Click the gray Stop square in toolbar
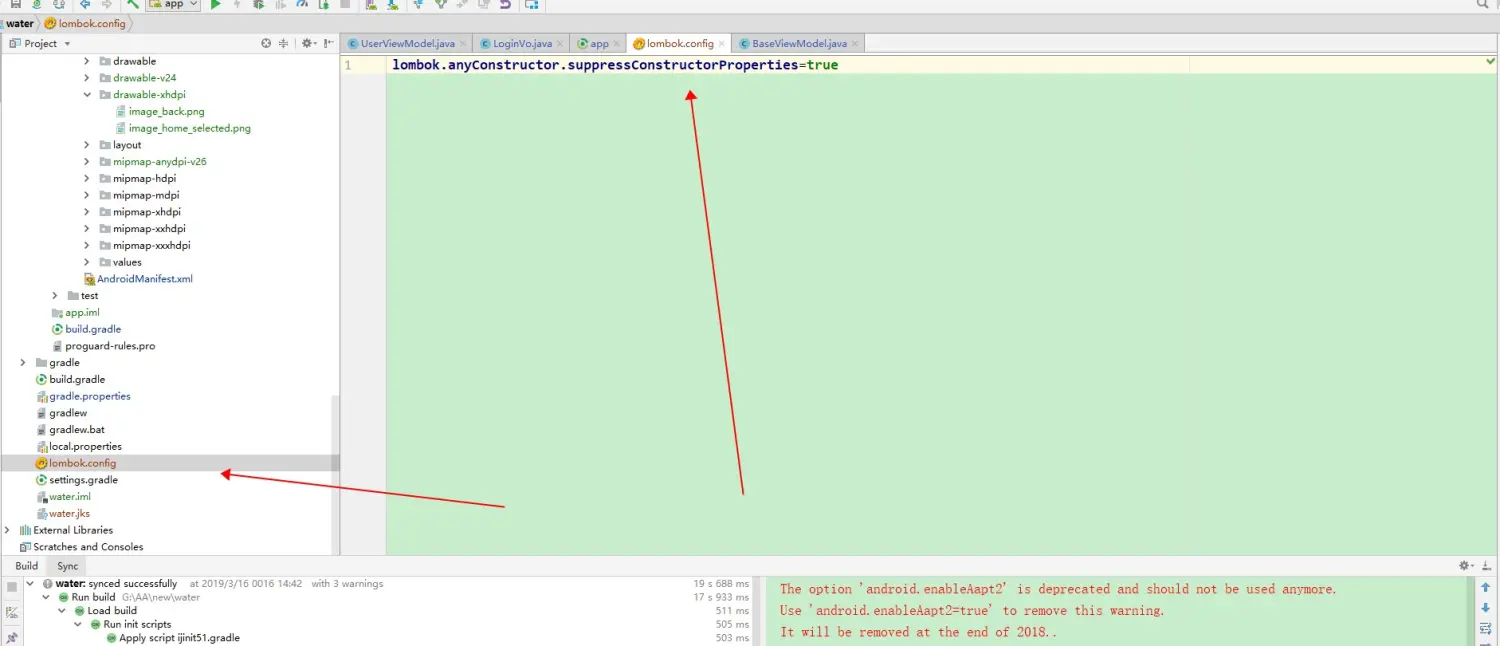Image resolution: width=1500 pixels, height=646 pixels. tap(345, 4)
